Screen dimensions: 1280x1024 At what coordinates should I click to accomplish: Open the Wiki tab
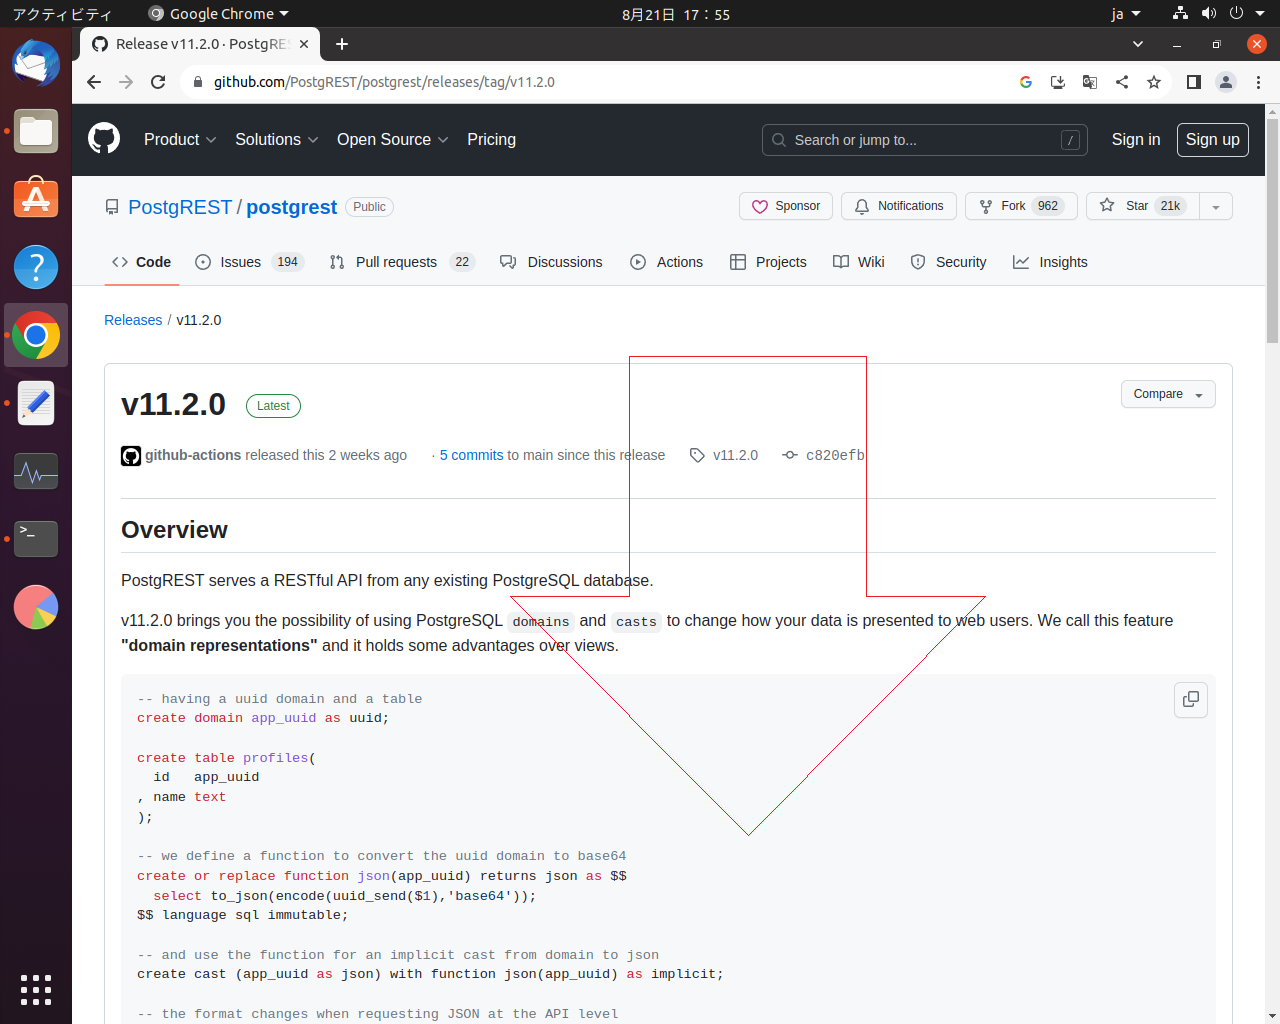click(859, 262)
